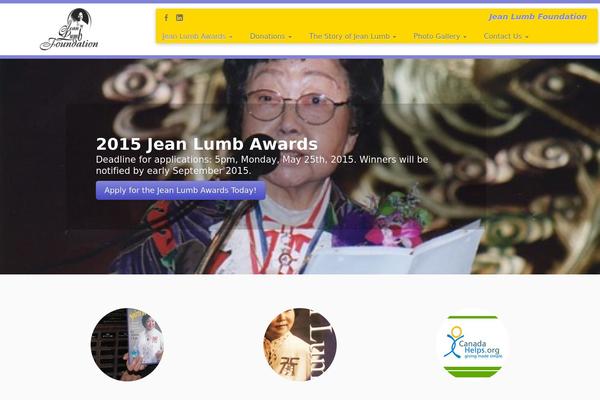Open the magazine cover circular thumbnail
The width and height of the screenshot is (600, 400).
(x=127, y=344)
